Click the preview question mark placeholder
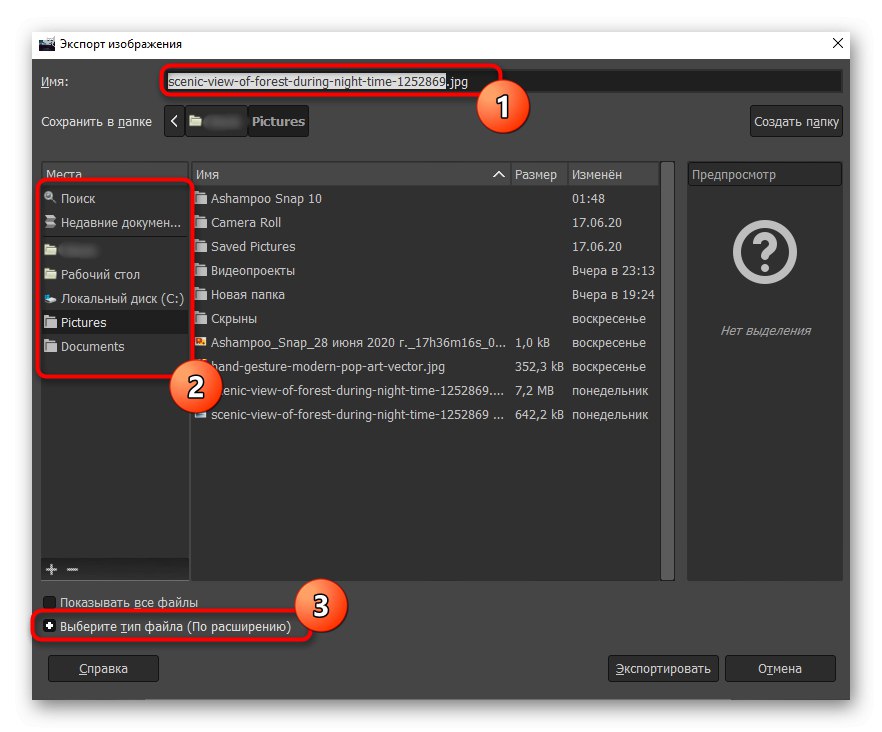The width and height of the screenshot is (882, 732). [x=764, y=252]
